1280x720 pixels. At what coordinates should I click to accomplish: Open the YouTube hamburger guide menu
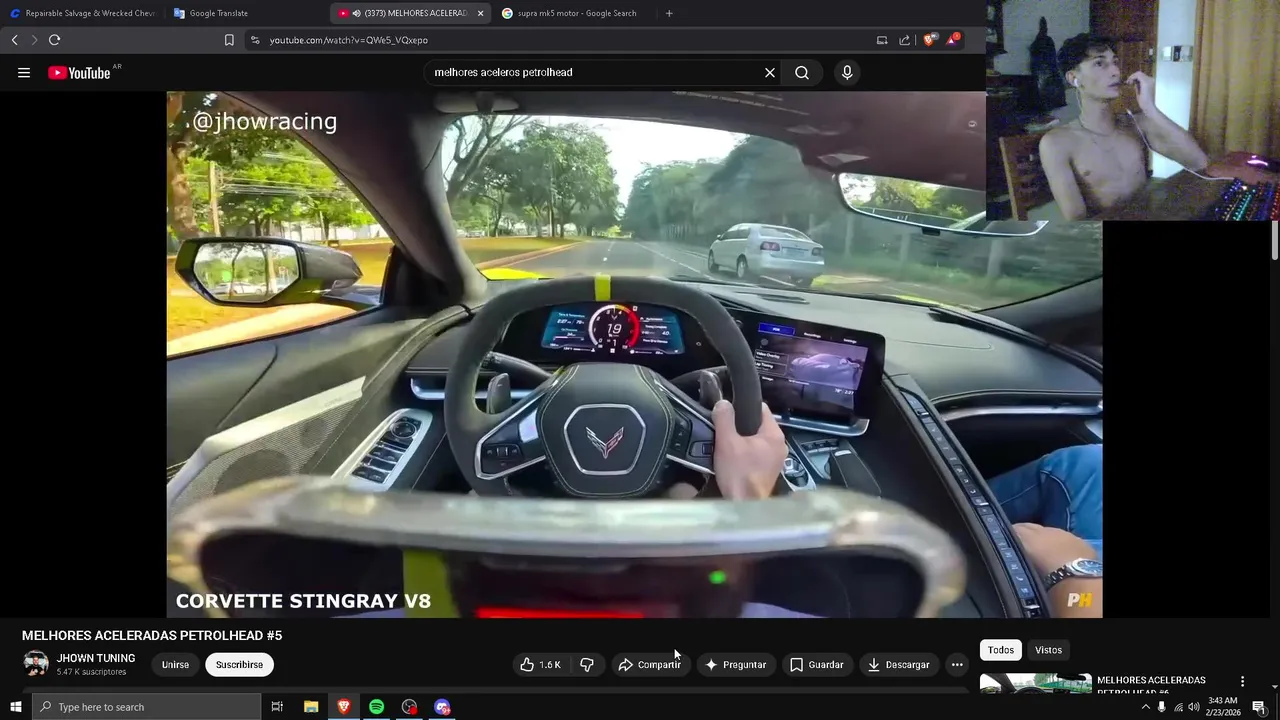pyautogui.click(x=24, y=72)
